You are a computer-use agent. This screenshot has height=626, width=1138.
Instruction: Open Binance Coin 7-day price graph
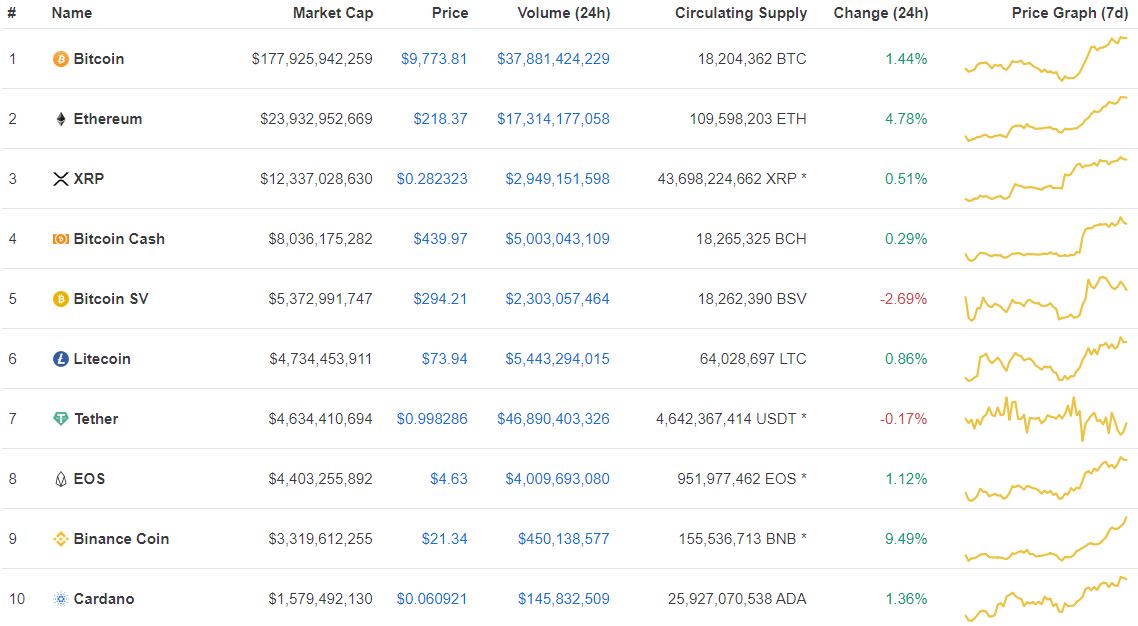pos(1046,539)
